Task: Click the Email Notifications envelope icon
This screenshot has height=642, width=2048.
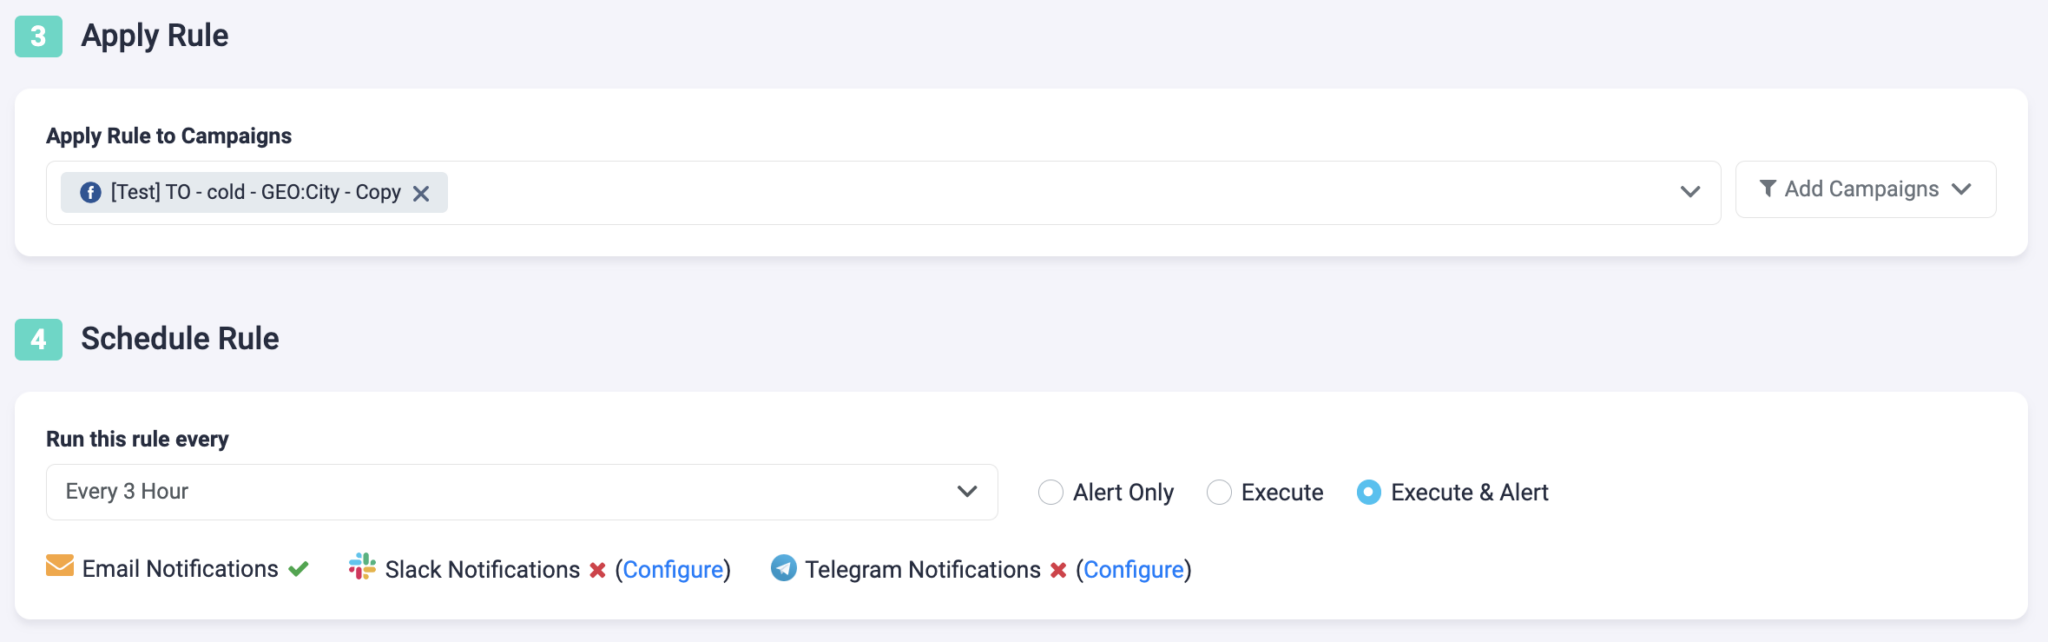Action: (x=59, y=568)
